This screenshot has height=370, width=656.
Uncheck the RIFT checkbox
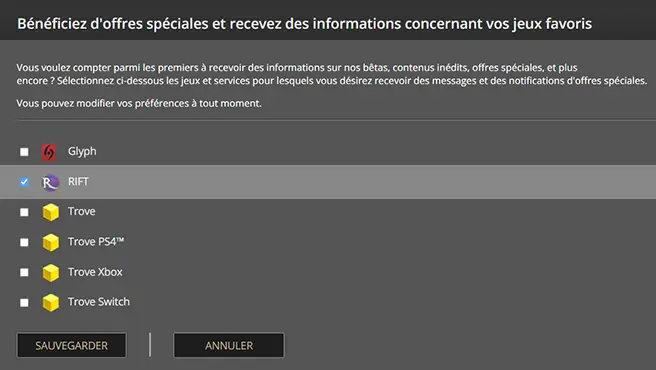[x=24, y=182]
